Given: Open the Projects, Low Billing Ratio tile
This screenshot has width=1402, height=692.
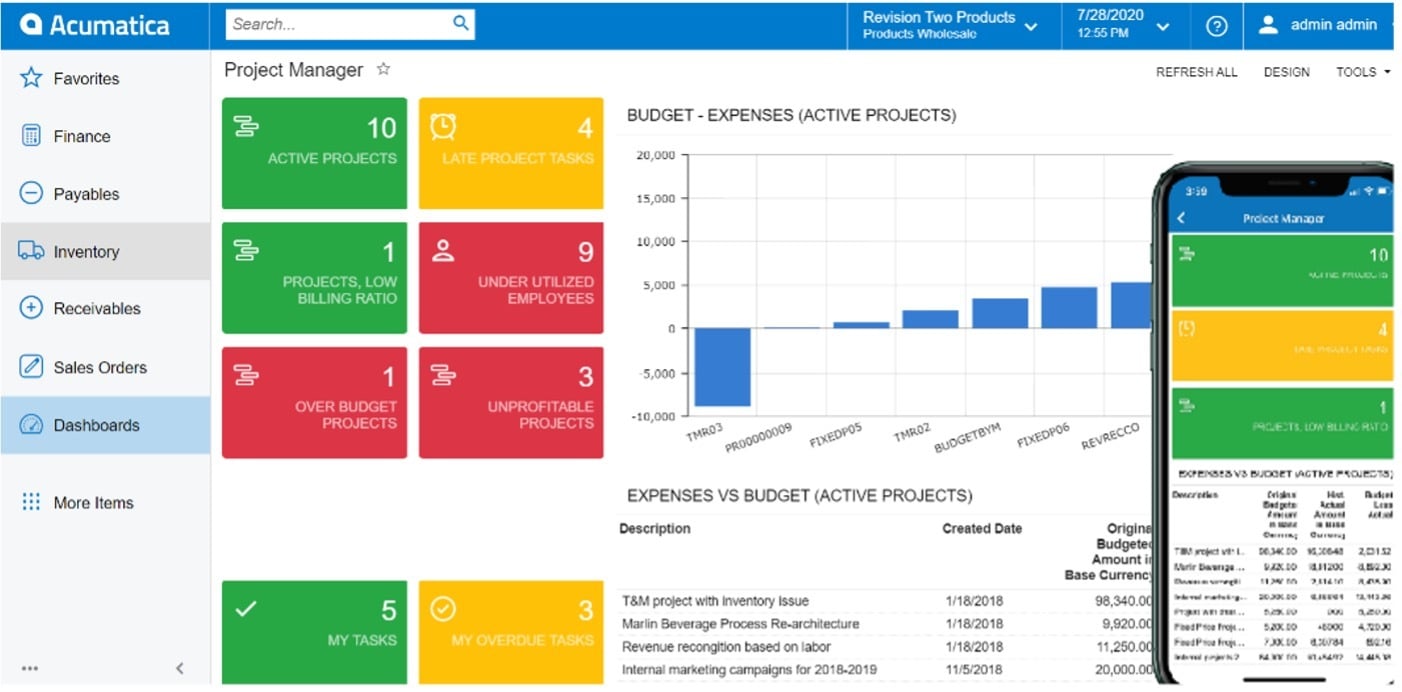Looking at the screenshot, I should coord(314,278).
